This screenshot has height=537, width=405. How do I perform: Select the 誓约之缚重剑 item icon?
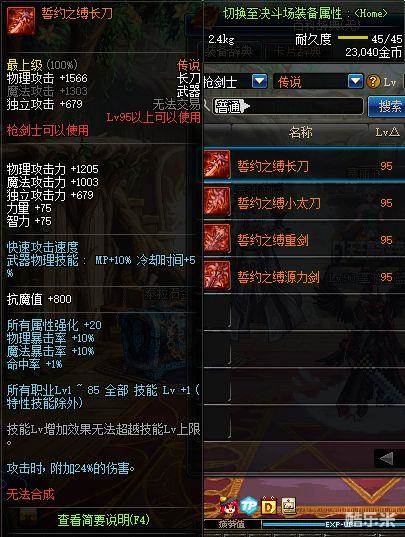[x=217, y=239]
